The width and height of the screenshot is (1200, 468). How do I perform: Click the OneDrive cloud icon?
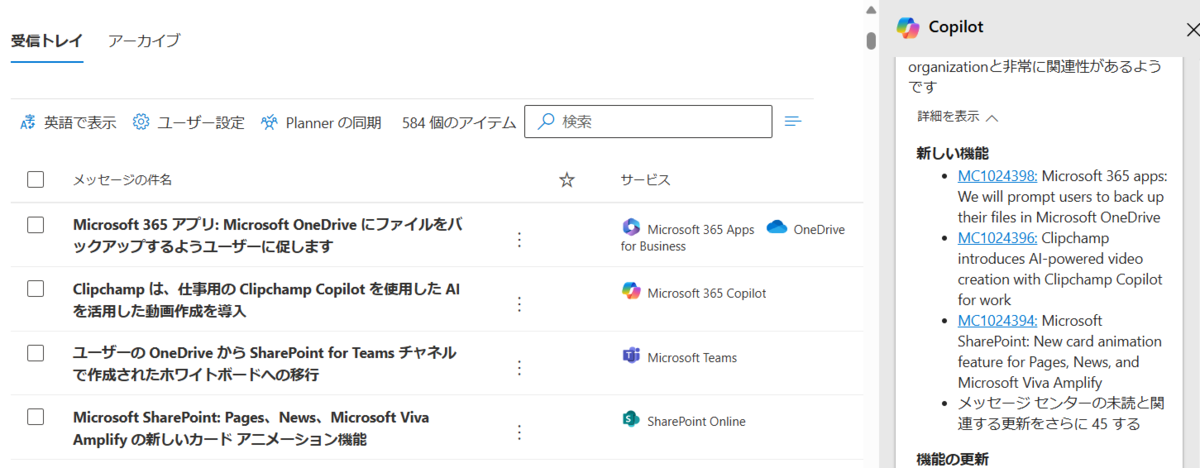[x=777, y=228]
